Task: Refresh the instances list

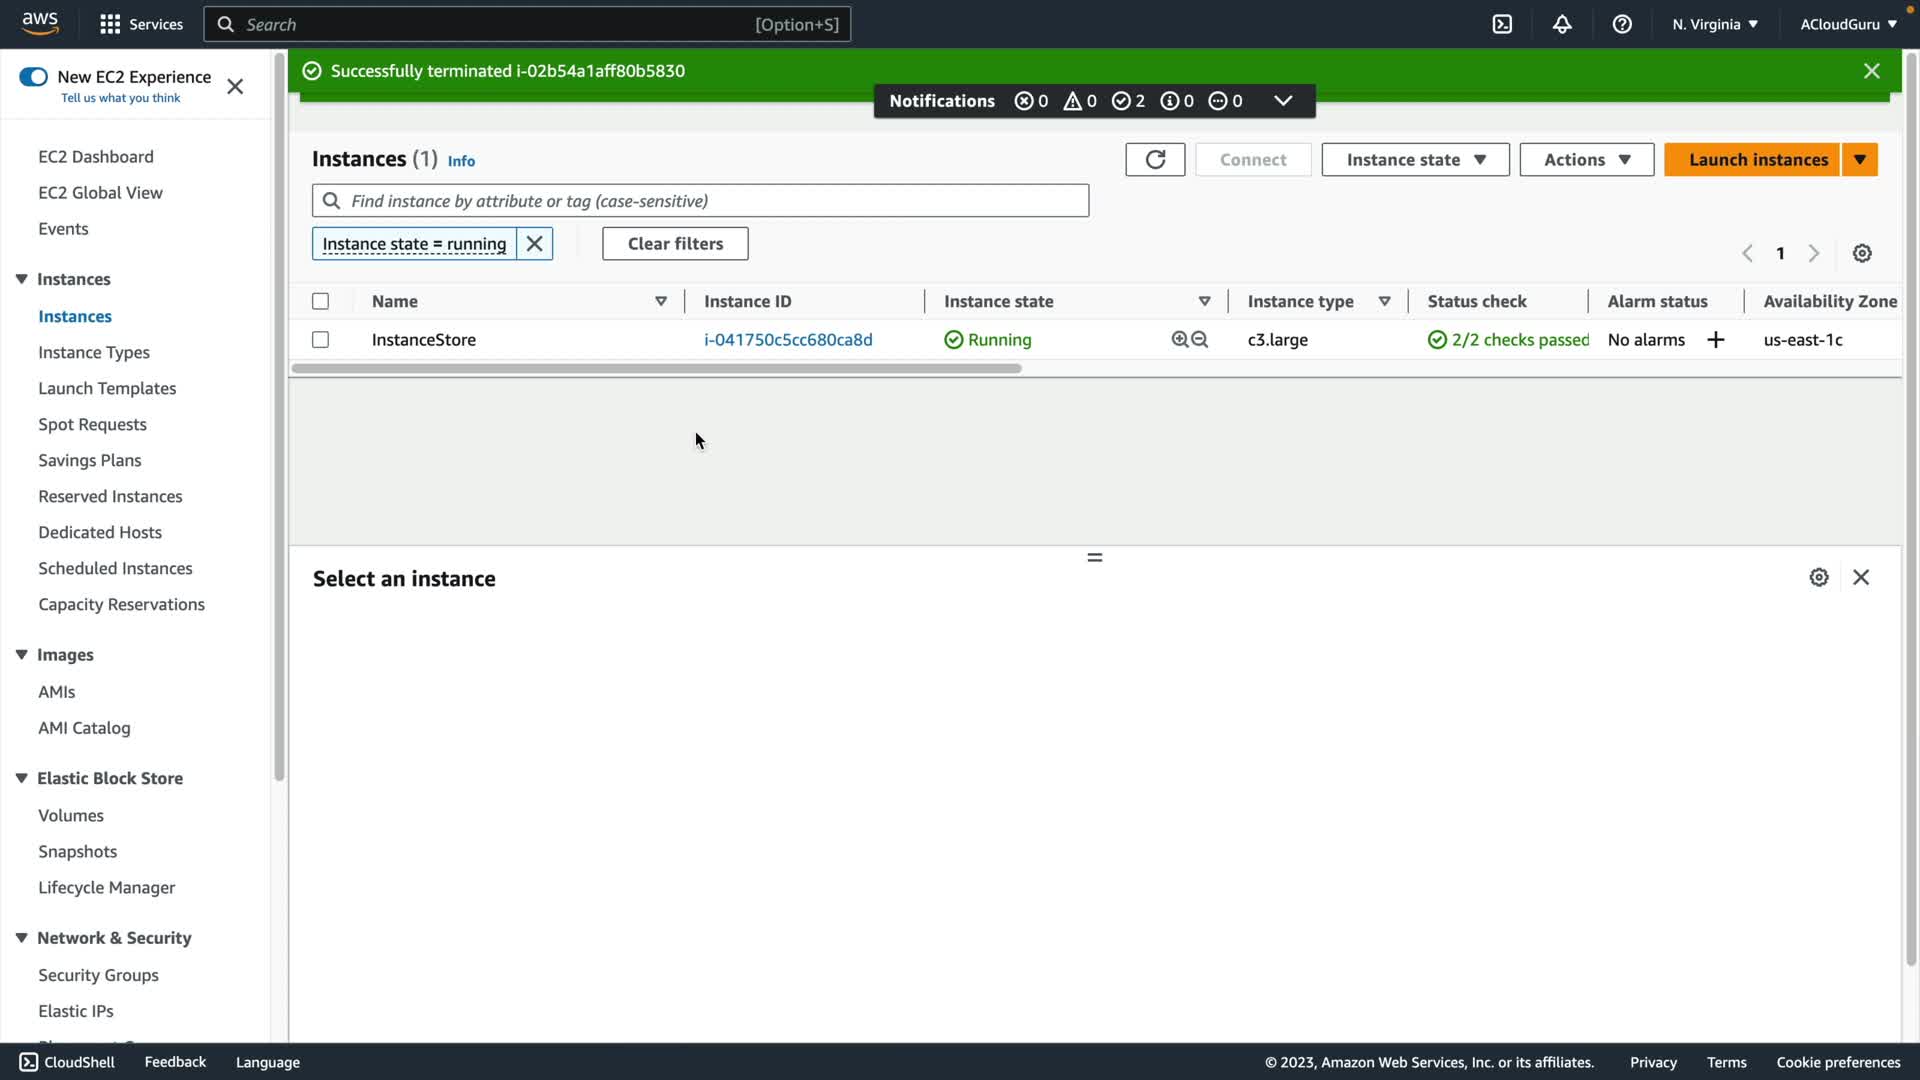Action: tap(1155, 160)
